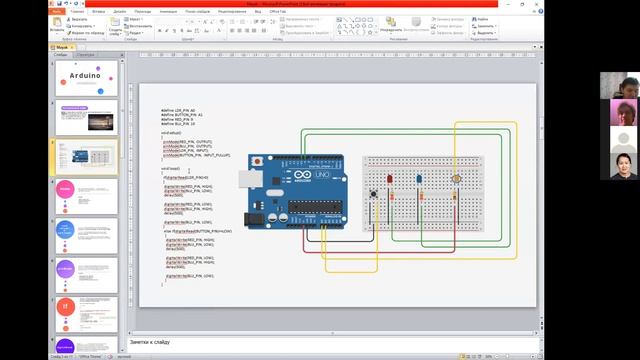The height and width of the screenshot is (360, 640).
Task: Open the Layout (Макет) dropdown
Action: [x=133, y=19]
